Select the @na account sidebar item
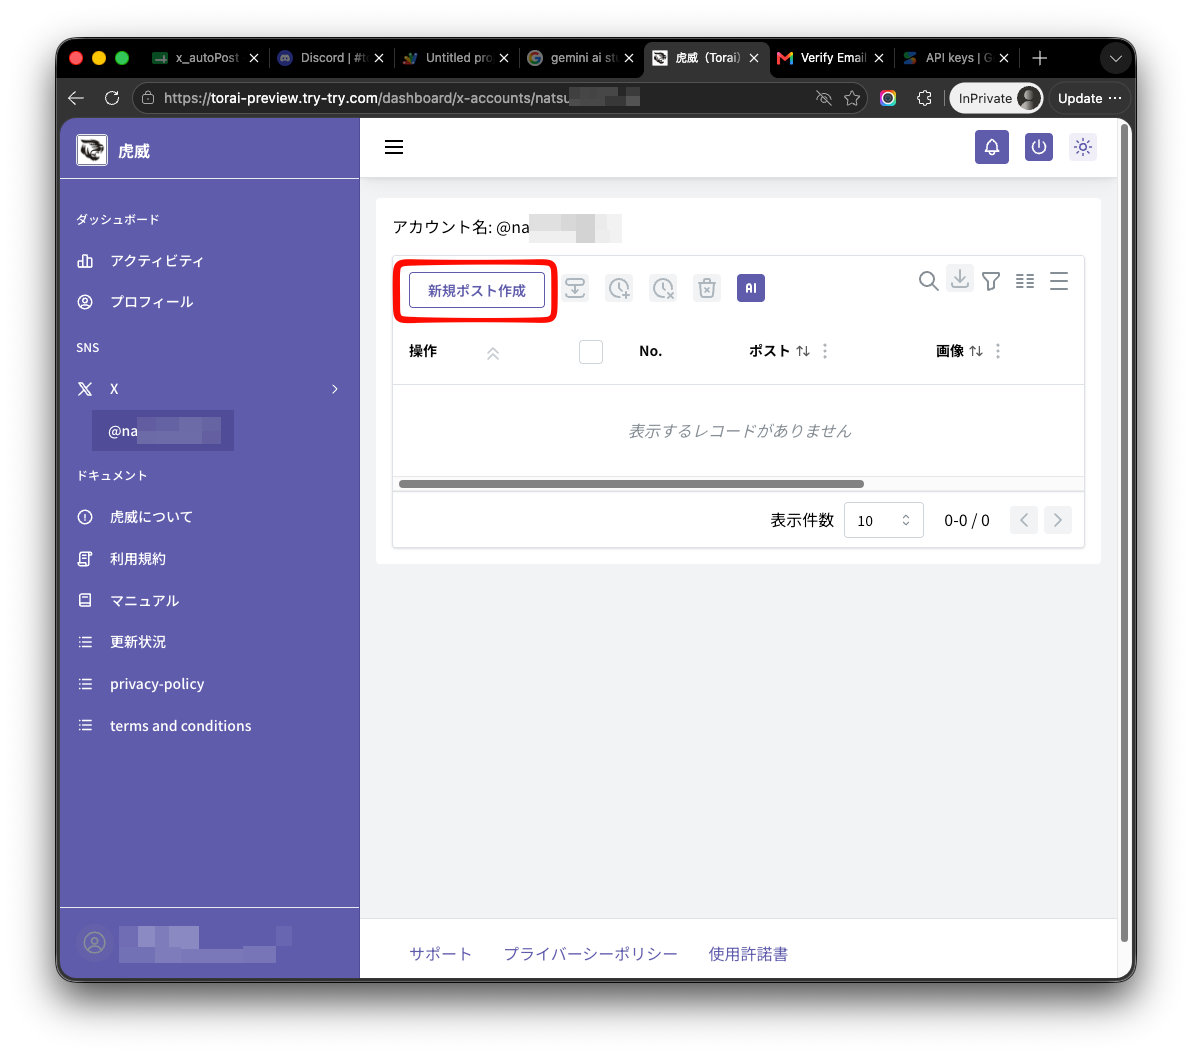The image size is (1192, 1056). point(163,431)
